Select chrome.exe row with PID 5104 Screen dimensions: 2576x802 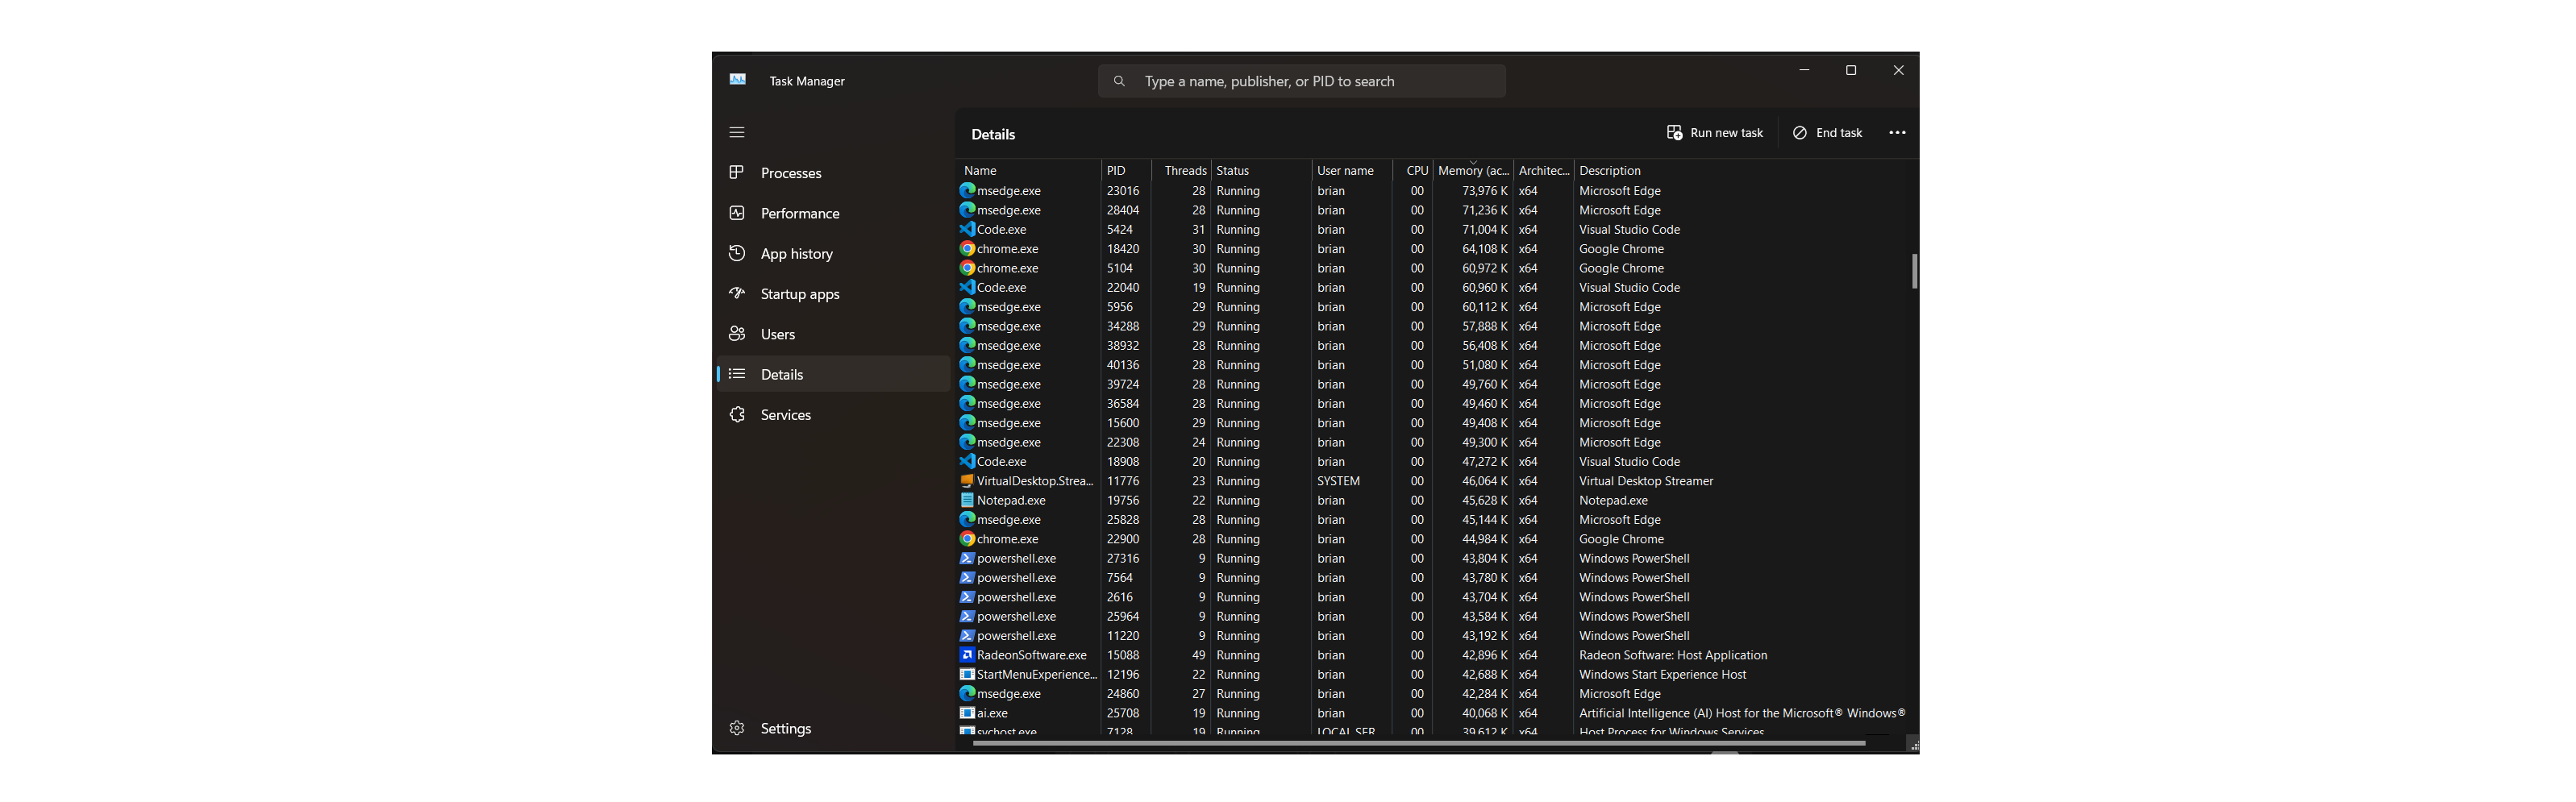1432,268
